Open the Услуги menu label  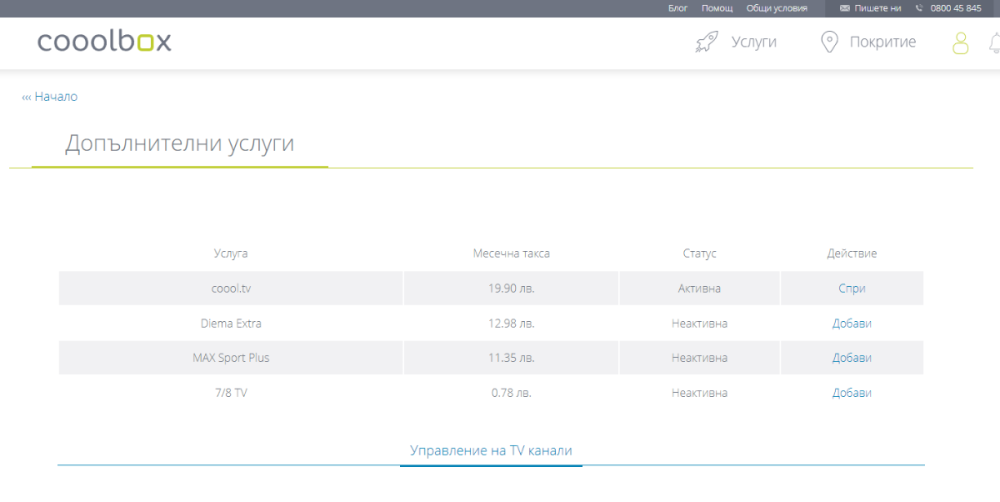(753, 42)
